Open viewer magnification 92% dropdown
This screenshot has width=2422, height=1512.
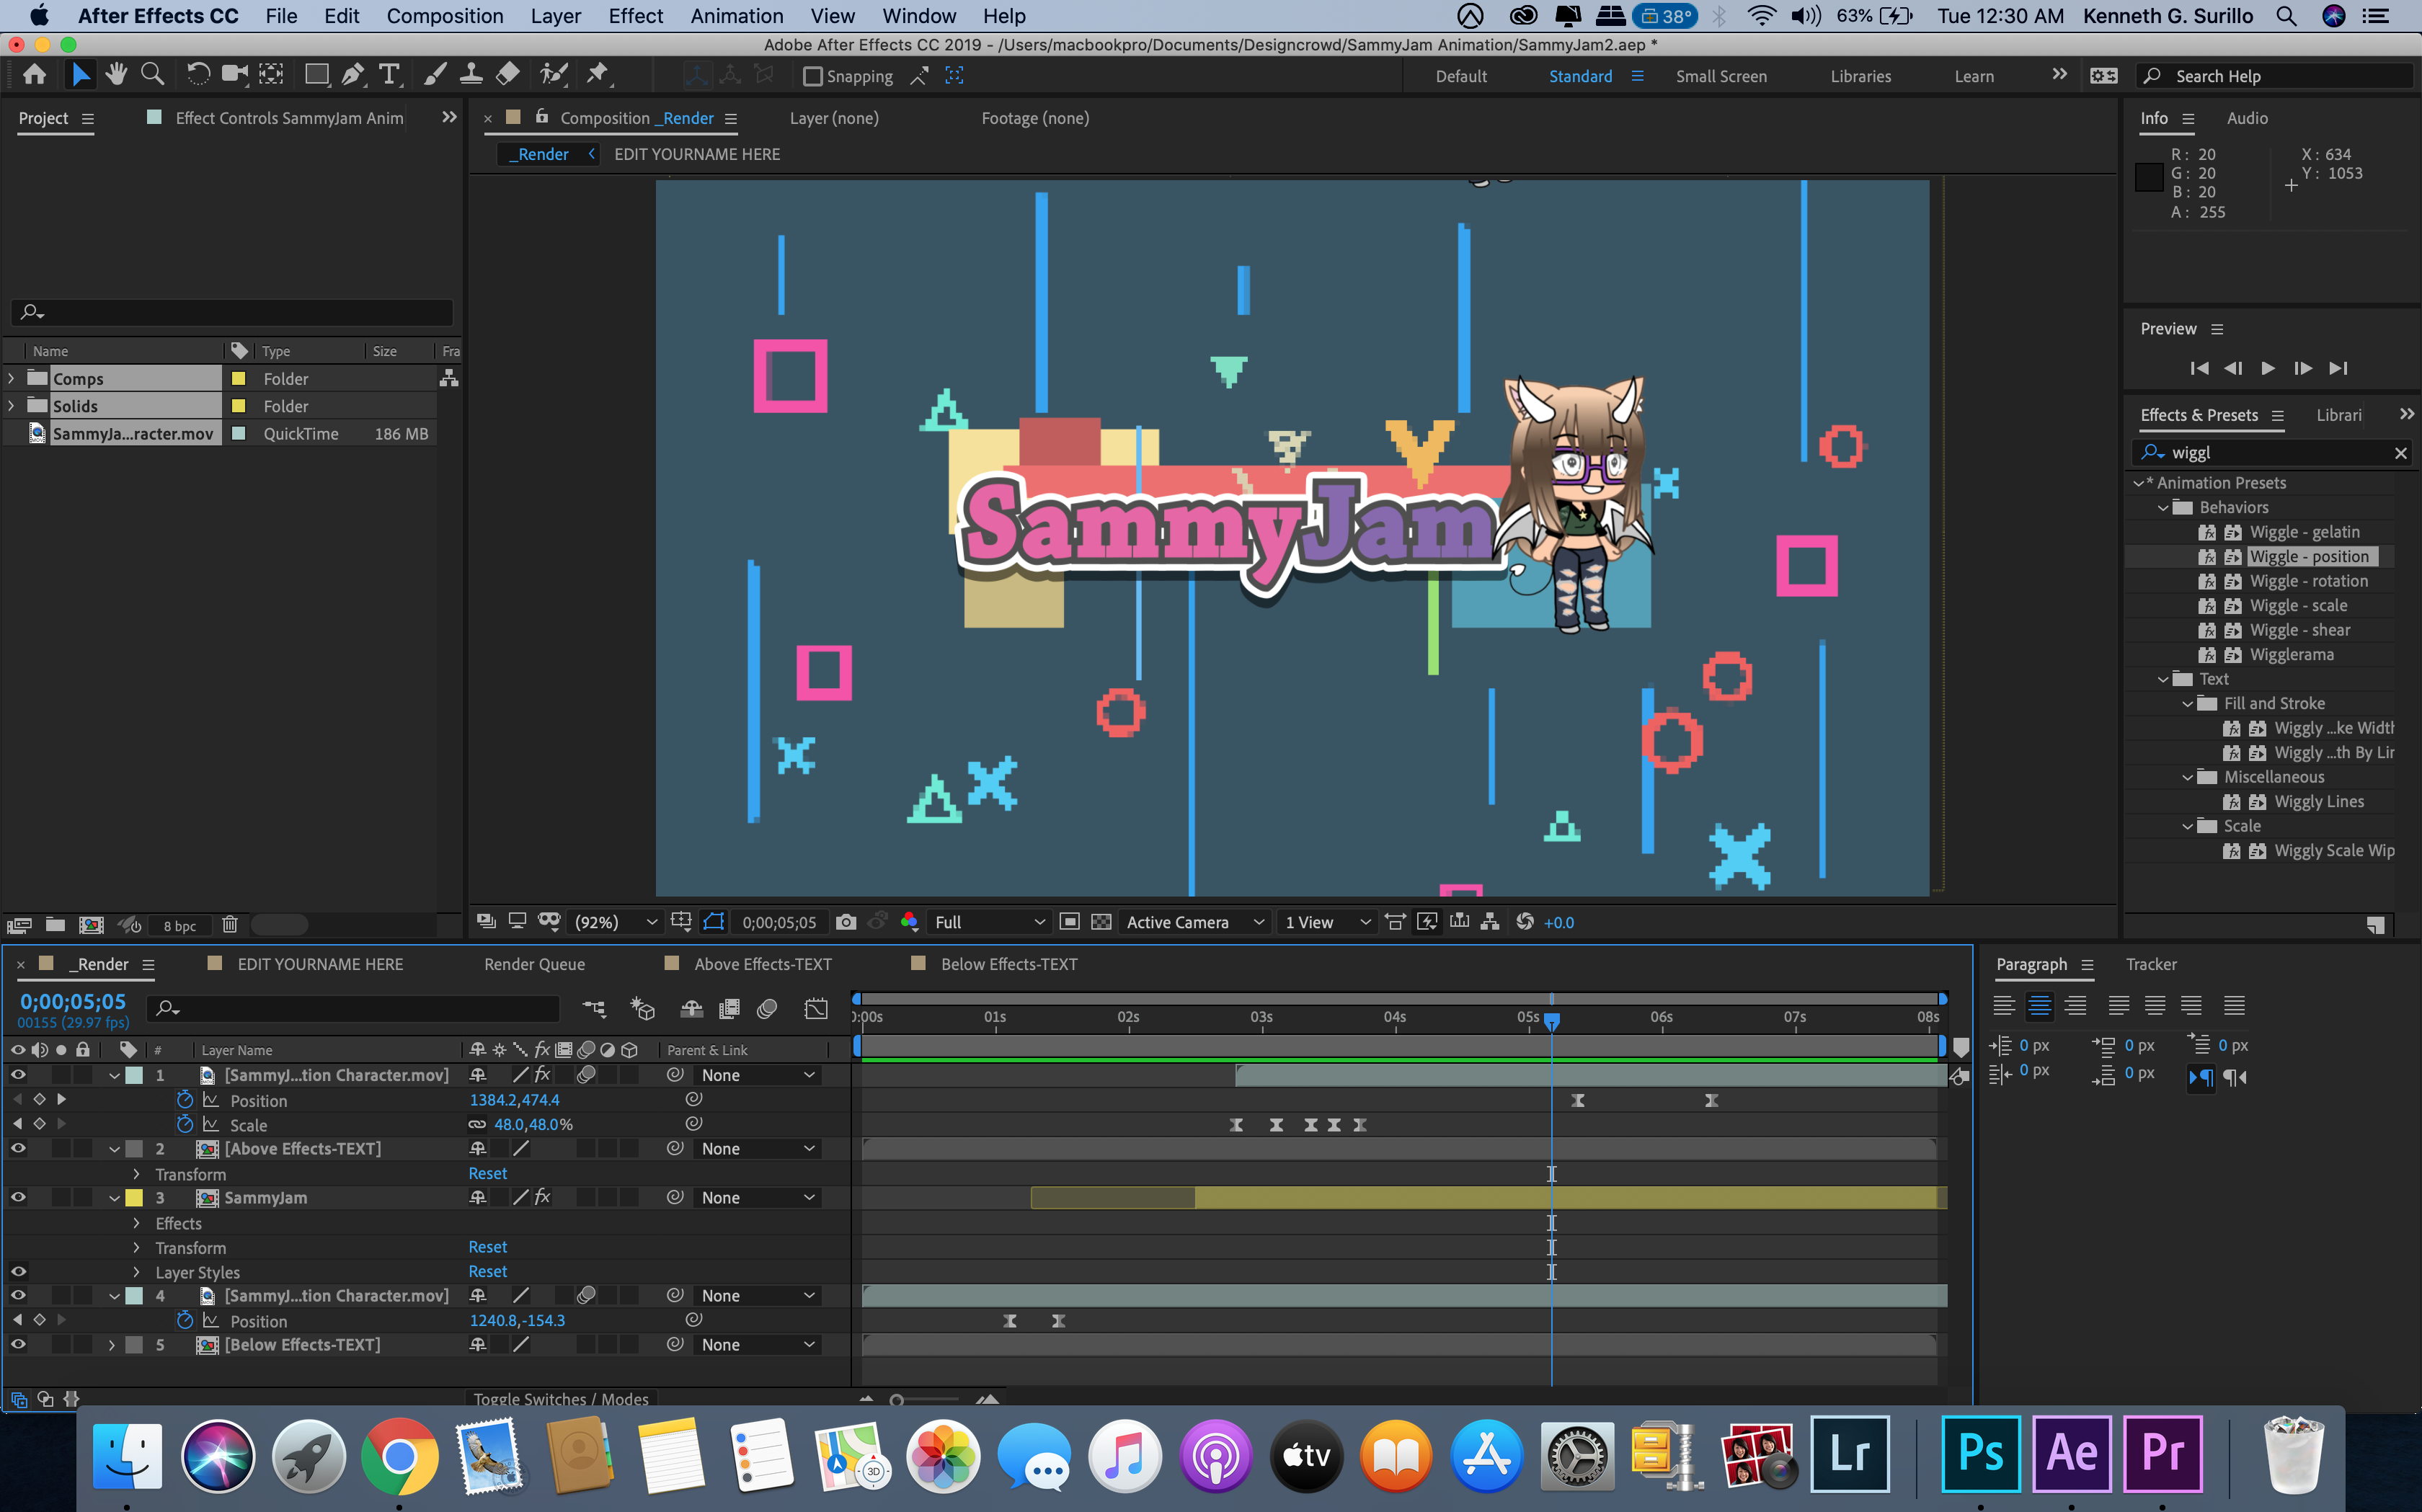pyautogui.click(x=615, y=922)
